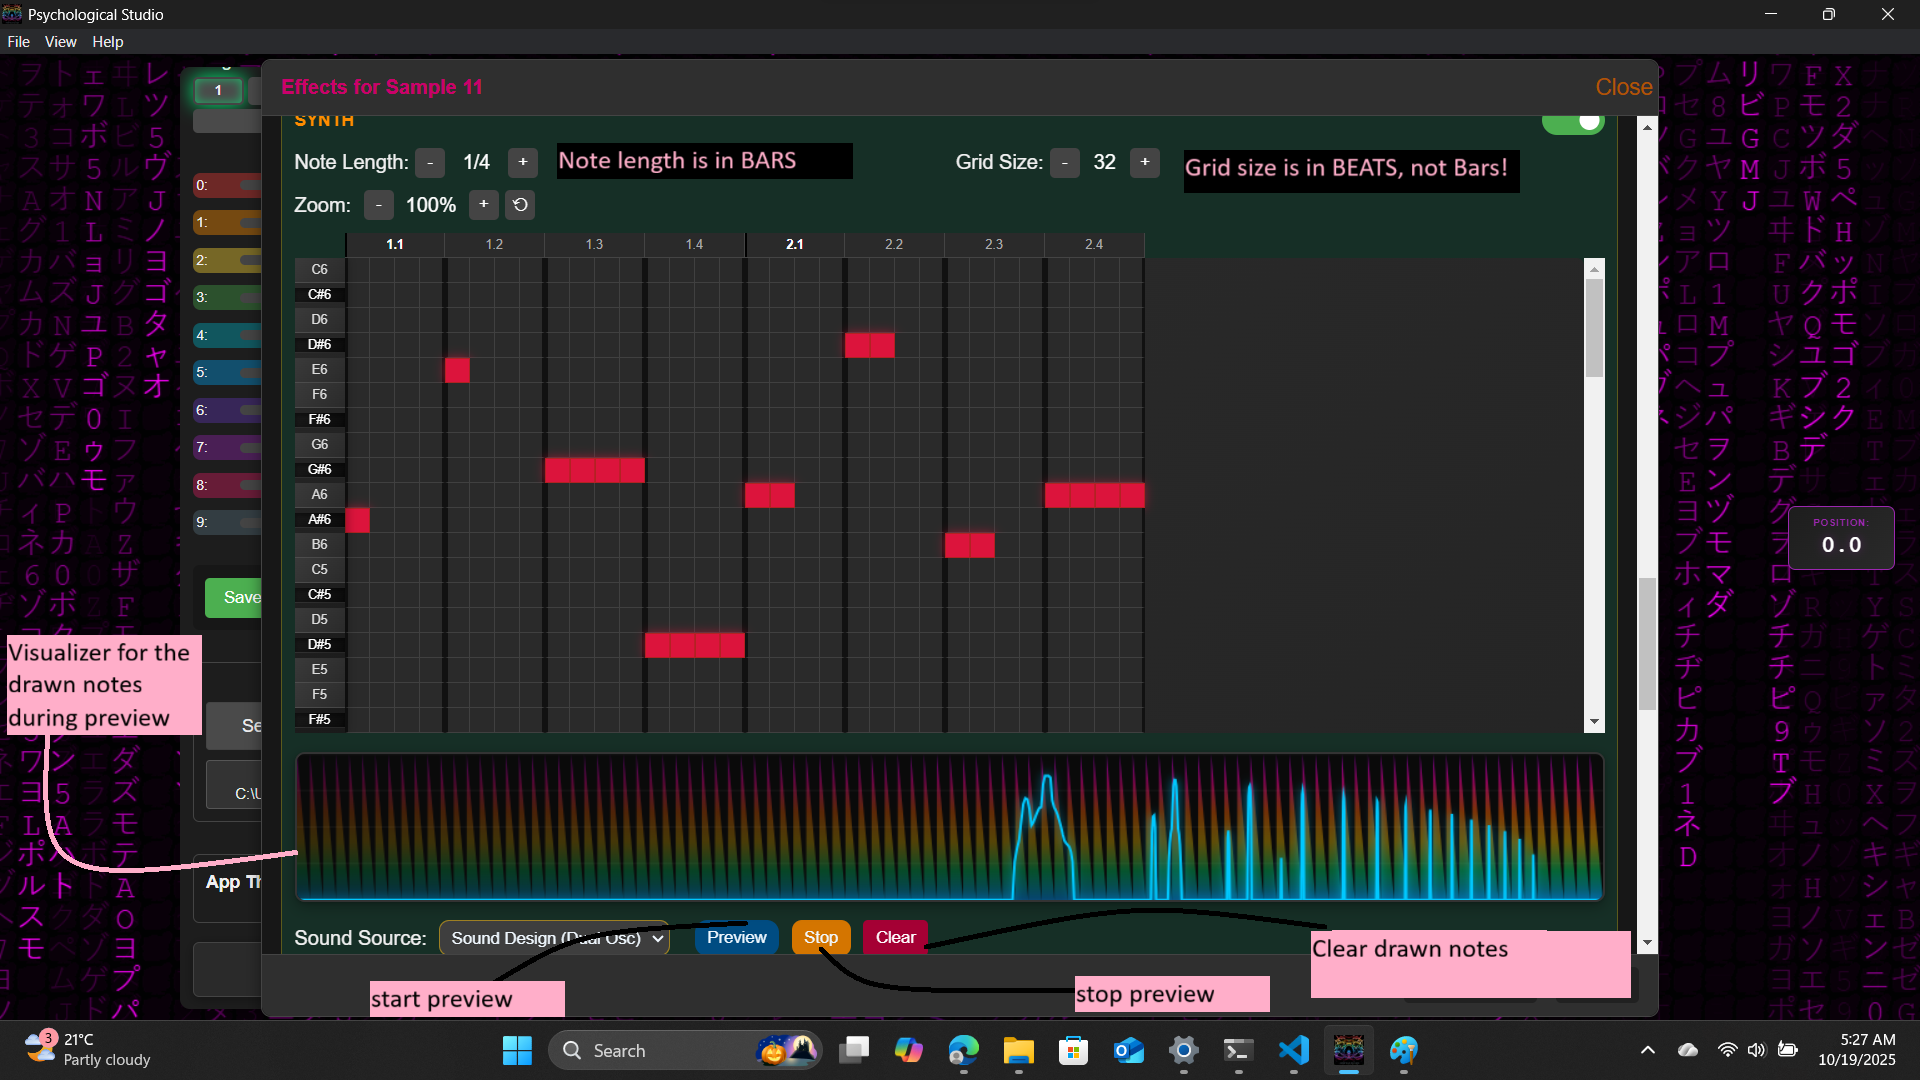Open the View menu
The width and height of the screenshot is (1920, 1080).
tap(60, 42)
